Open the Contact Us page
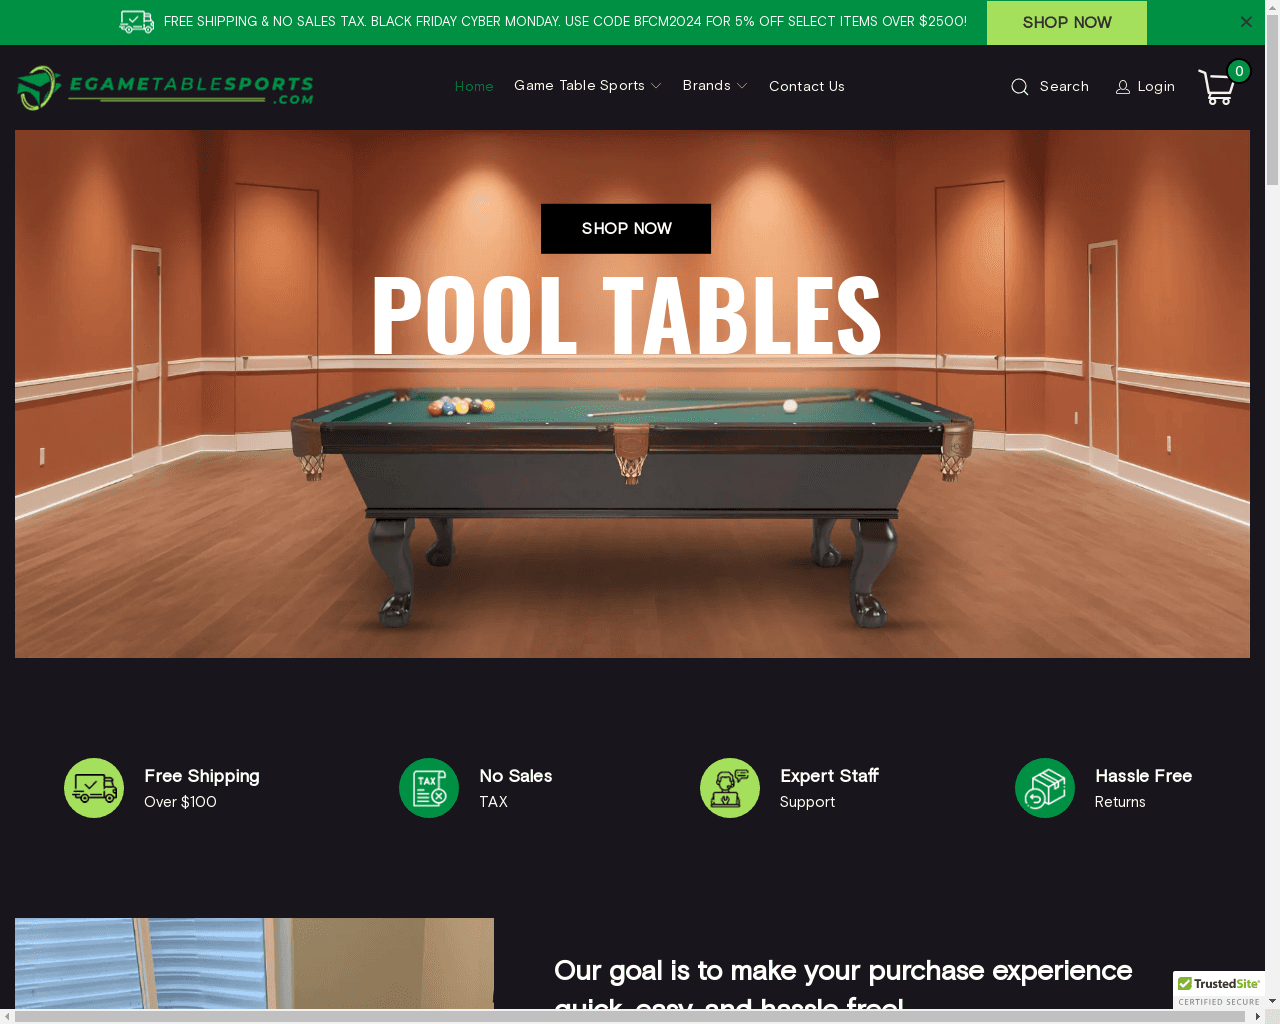 click(807, 87)
